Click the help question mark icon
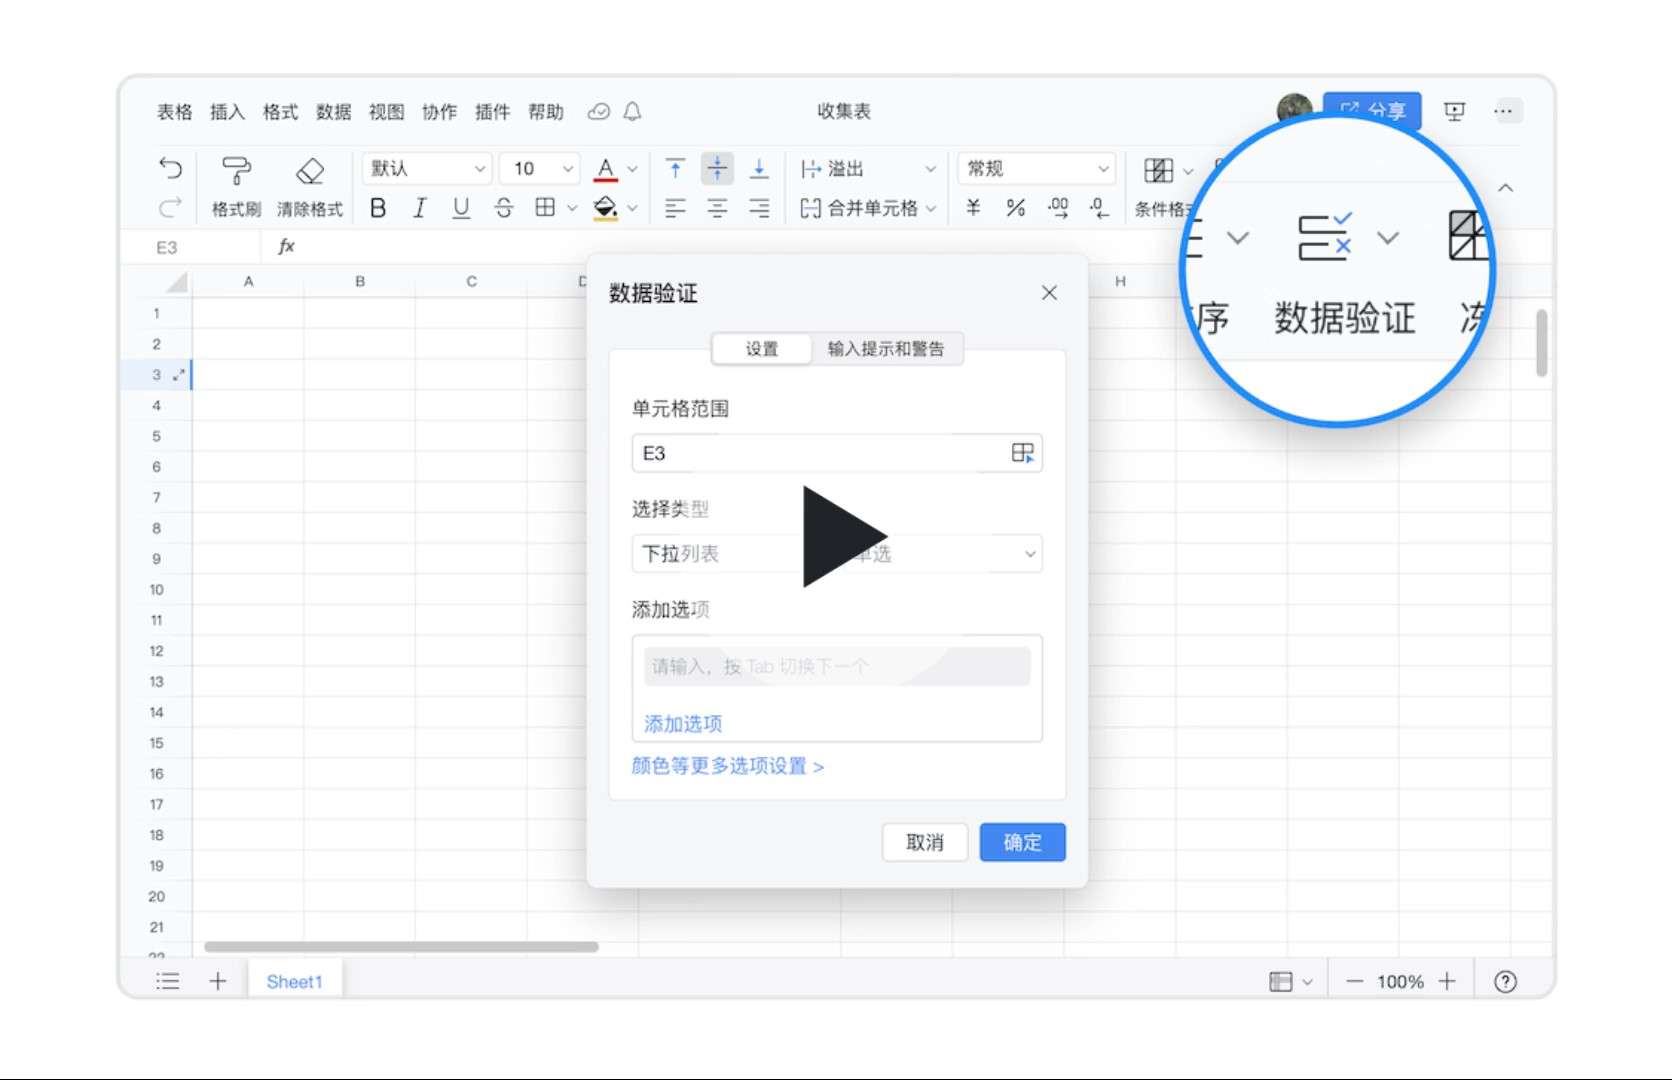This screenshot has width=1672, height=1080. 1505,982
